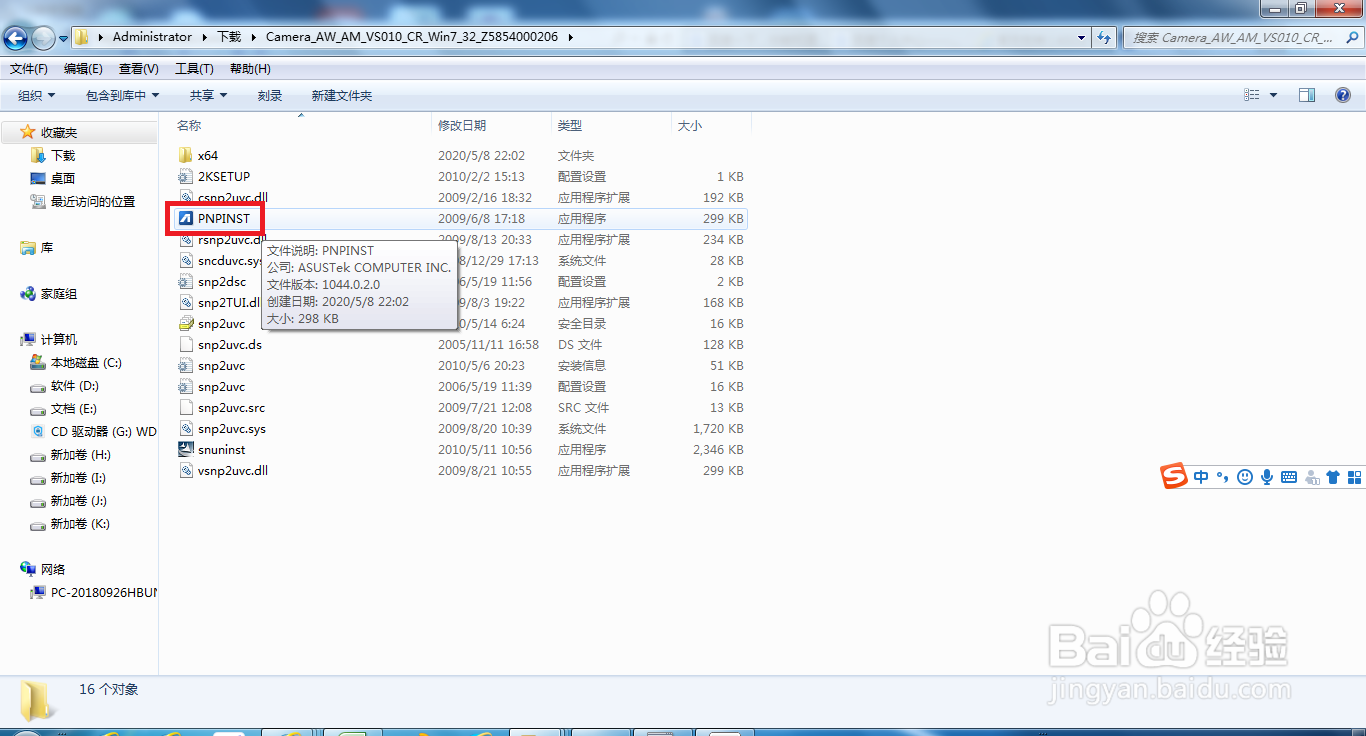Sort by the 修改日期 column header
1366x736 pixels.
(462, 126)
